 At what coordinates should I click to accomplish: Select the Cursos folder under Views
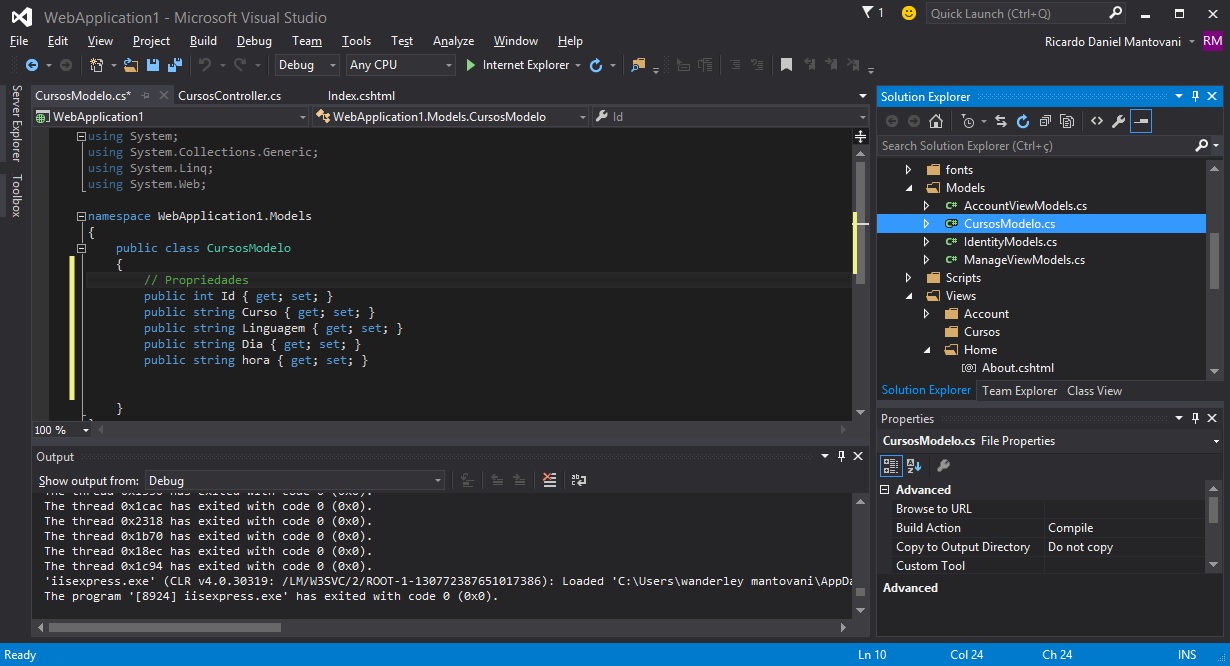(981, 332)
